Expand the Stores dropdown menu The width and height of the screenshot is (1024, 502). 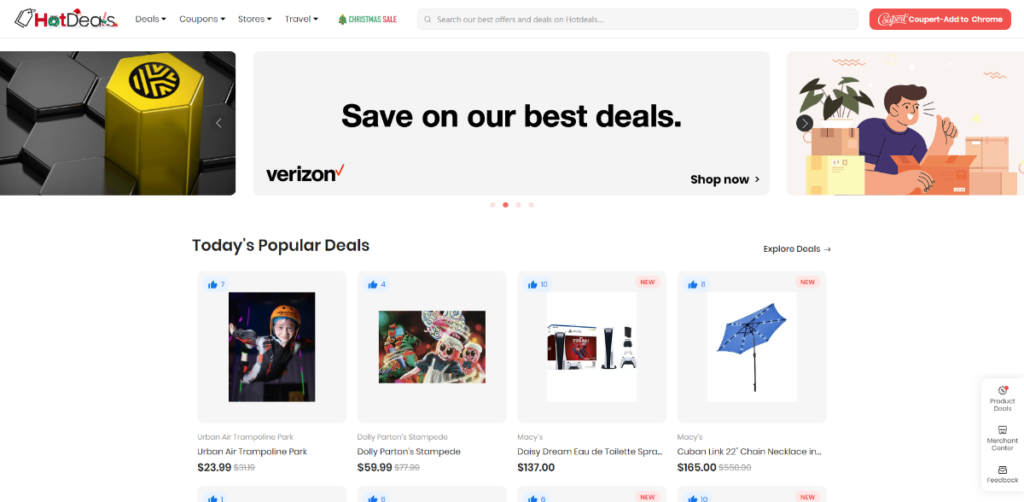[x=255, y=19]
